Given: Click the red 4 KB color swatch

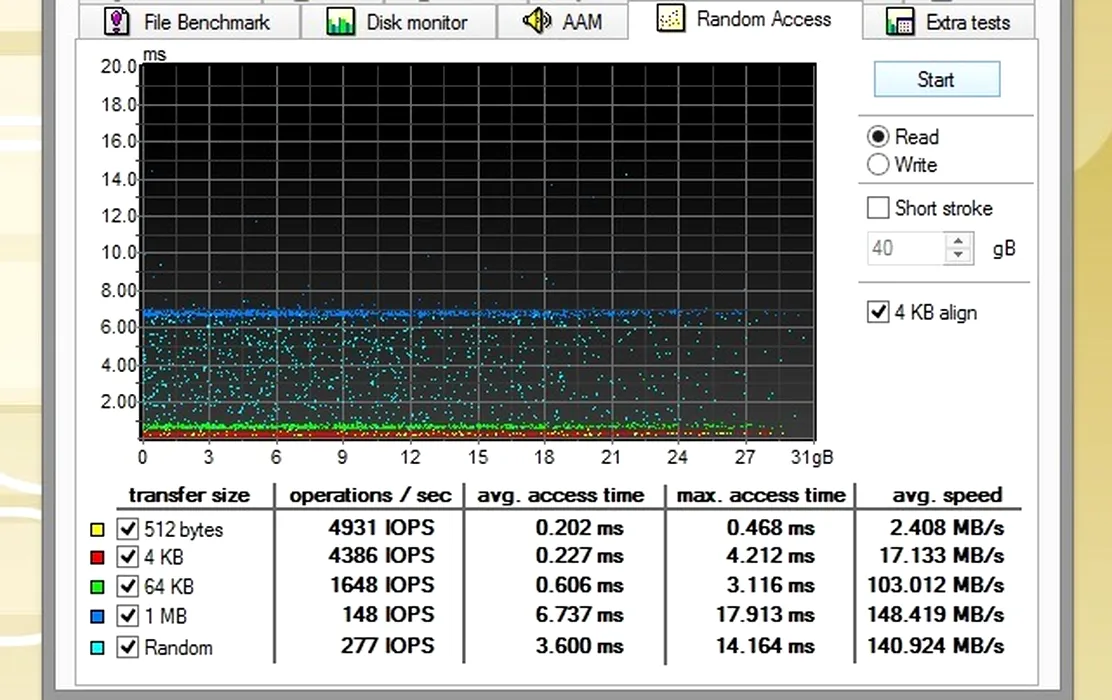Looking at the screenshot, I should tap(97, 558).
